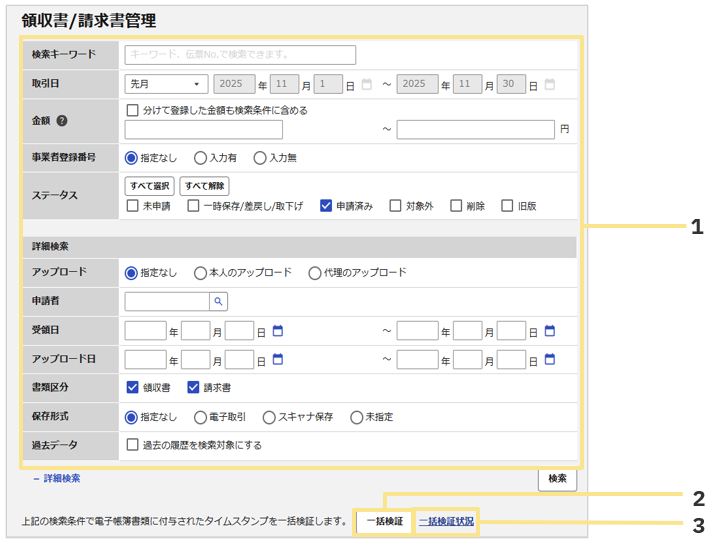This screenshot has width=711, height=549.
Task: Check the 未申請 status checkbox
Action: tap(132, 206)
